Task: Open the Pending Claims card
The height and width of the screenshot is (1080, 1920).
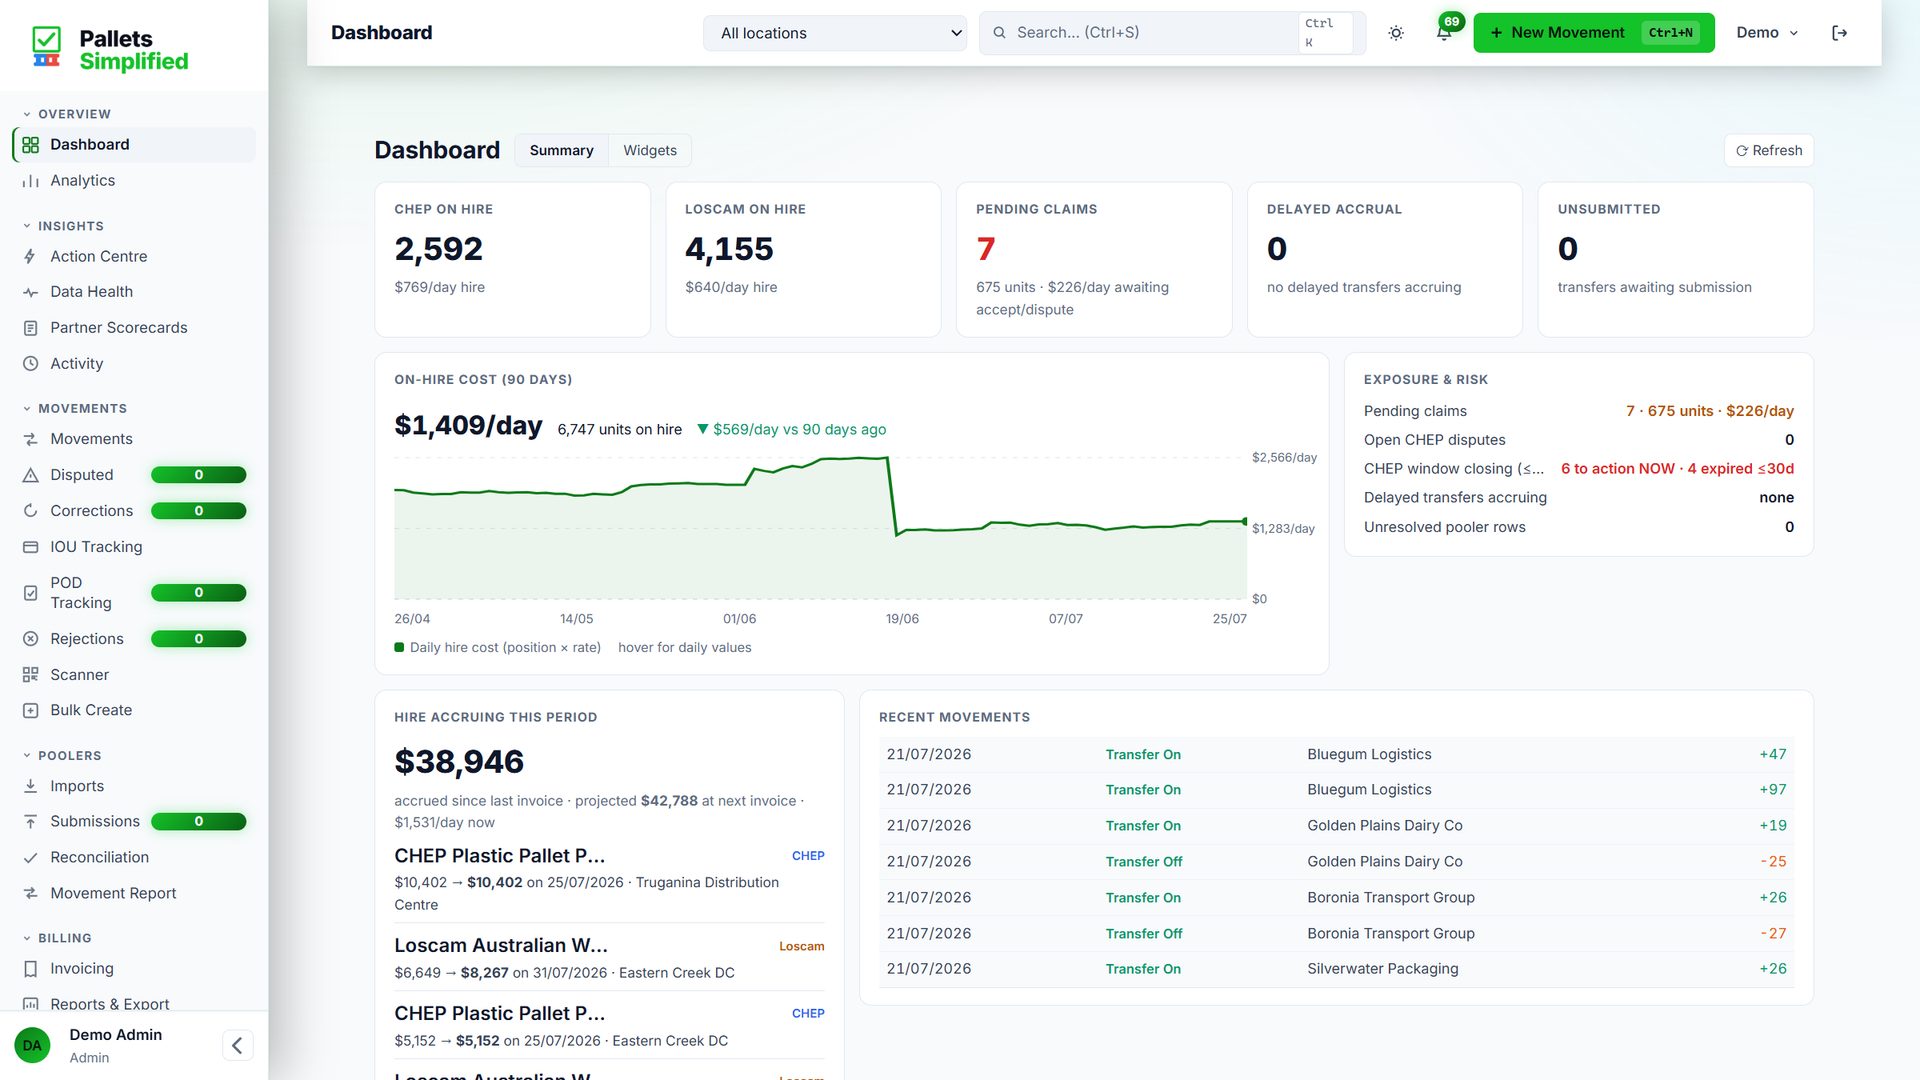Action: 1094,260
